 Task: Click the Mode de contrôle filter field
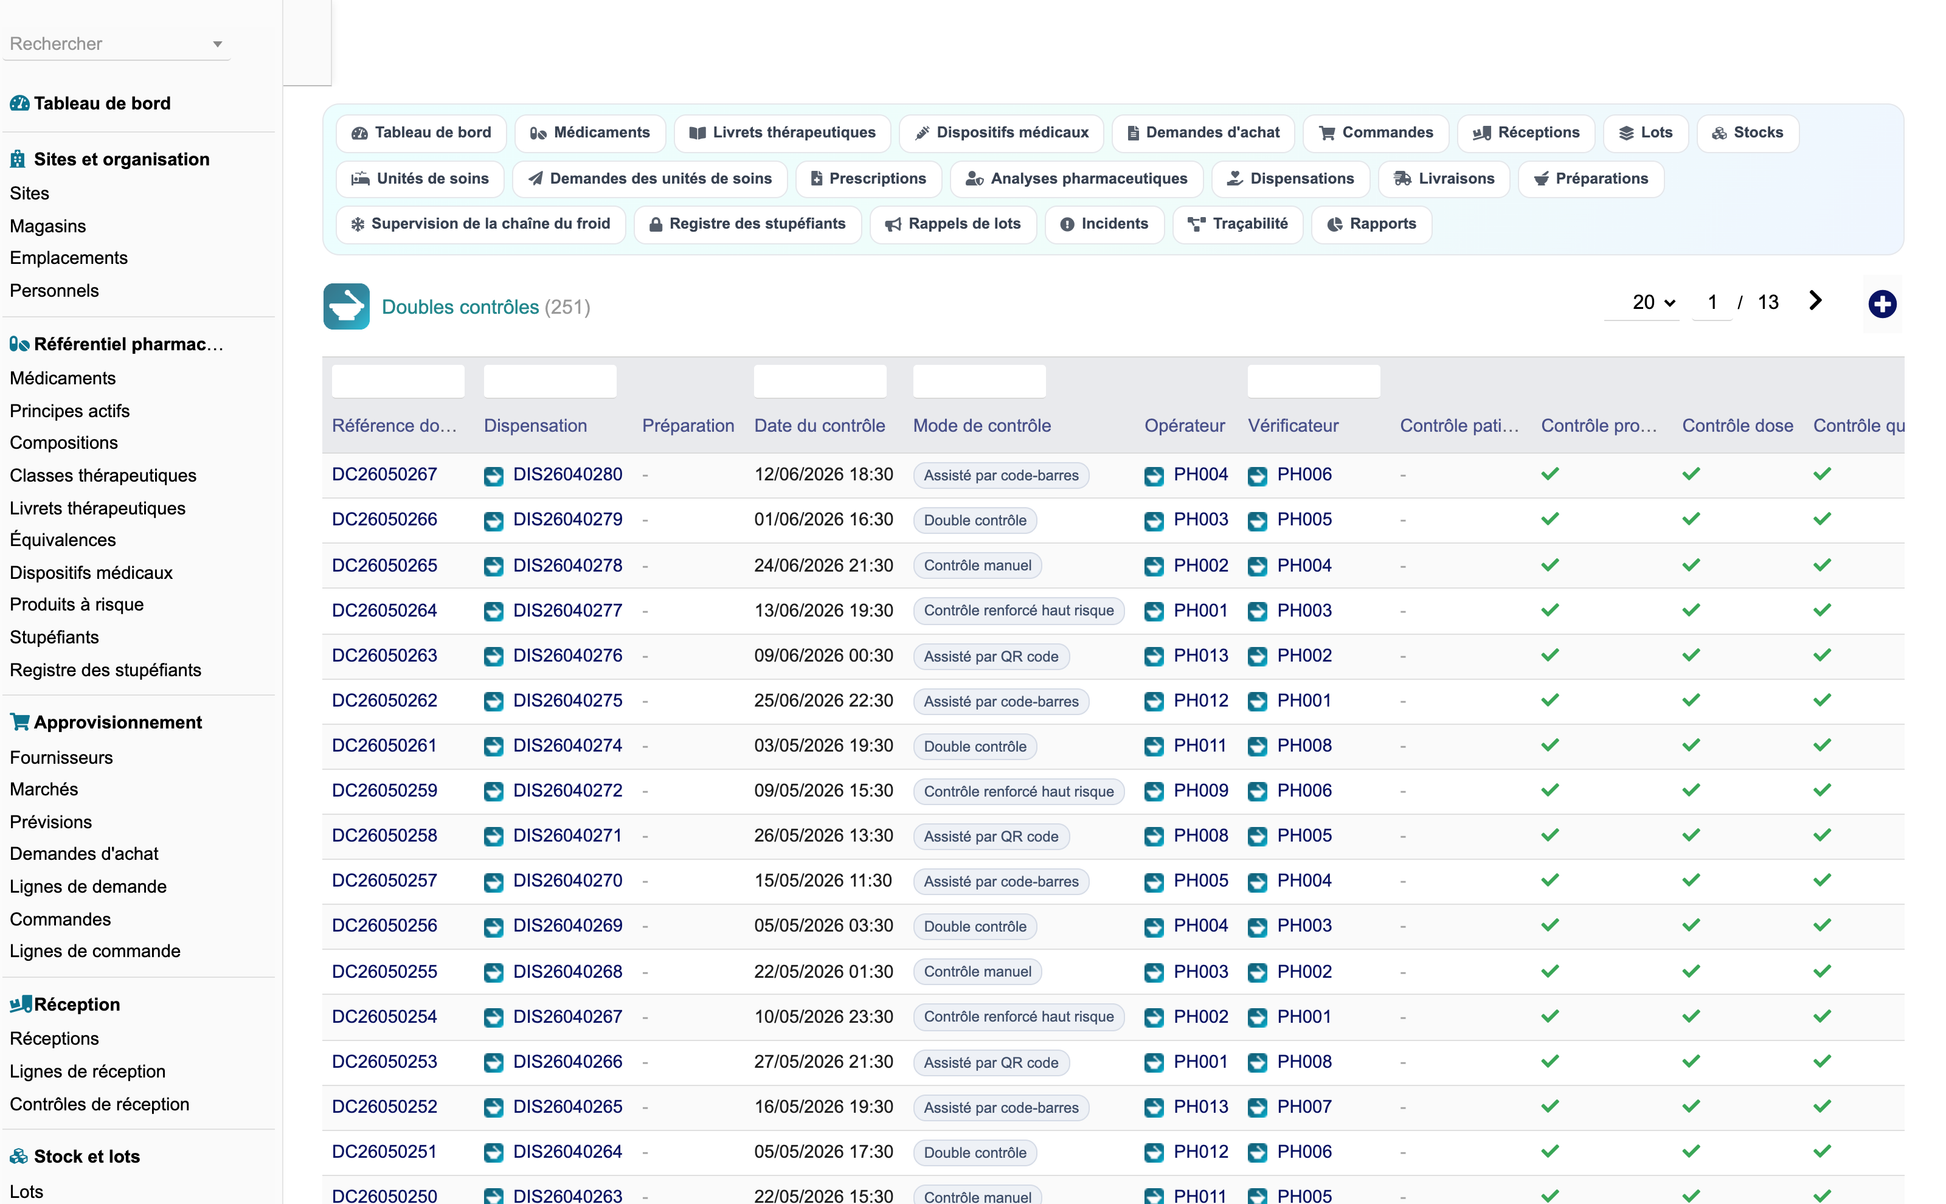(x=979, y=381)
